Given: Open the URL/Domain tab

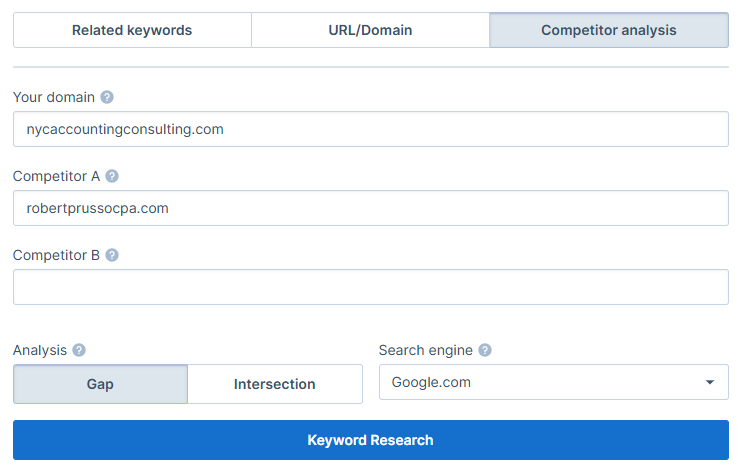Looking at the screenshot, I should point(370,30).
